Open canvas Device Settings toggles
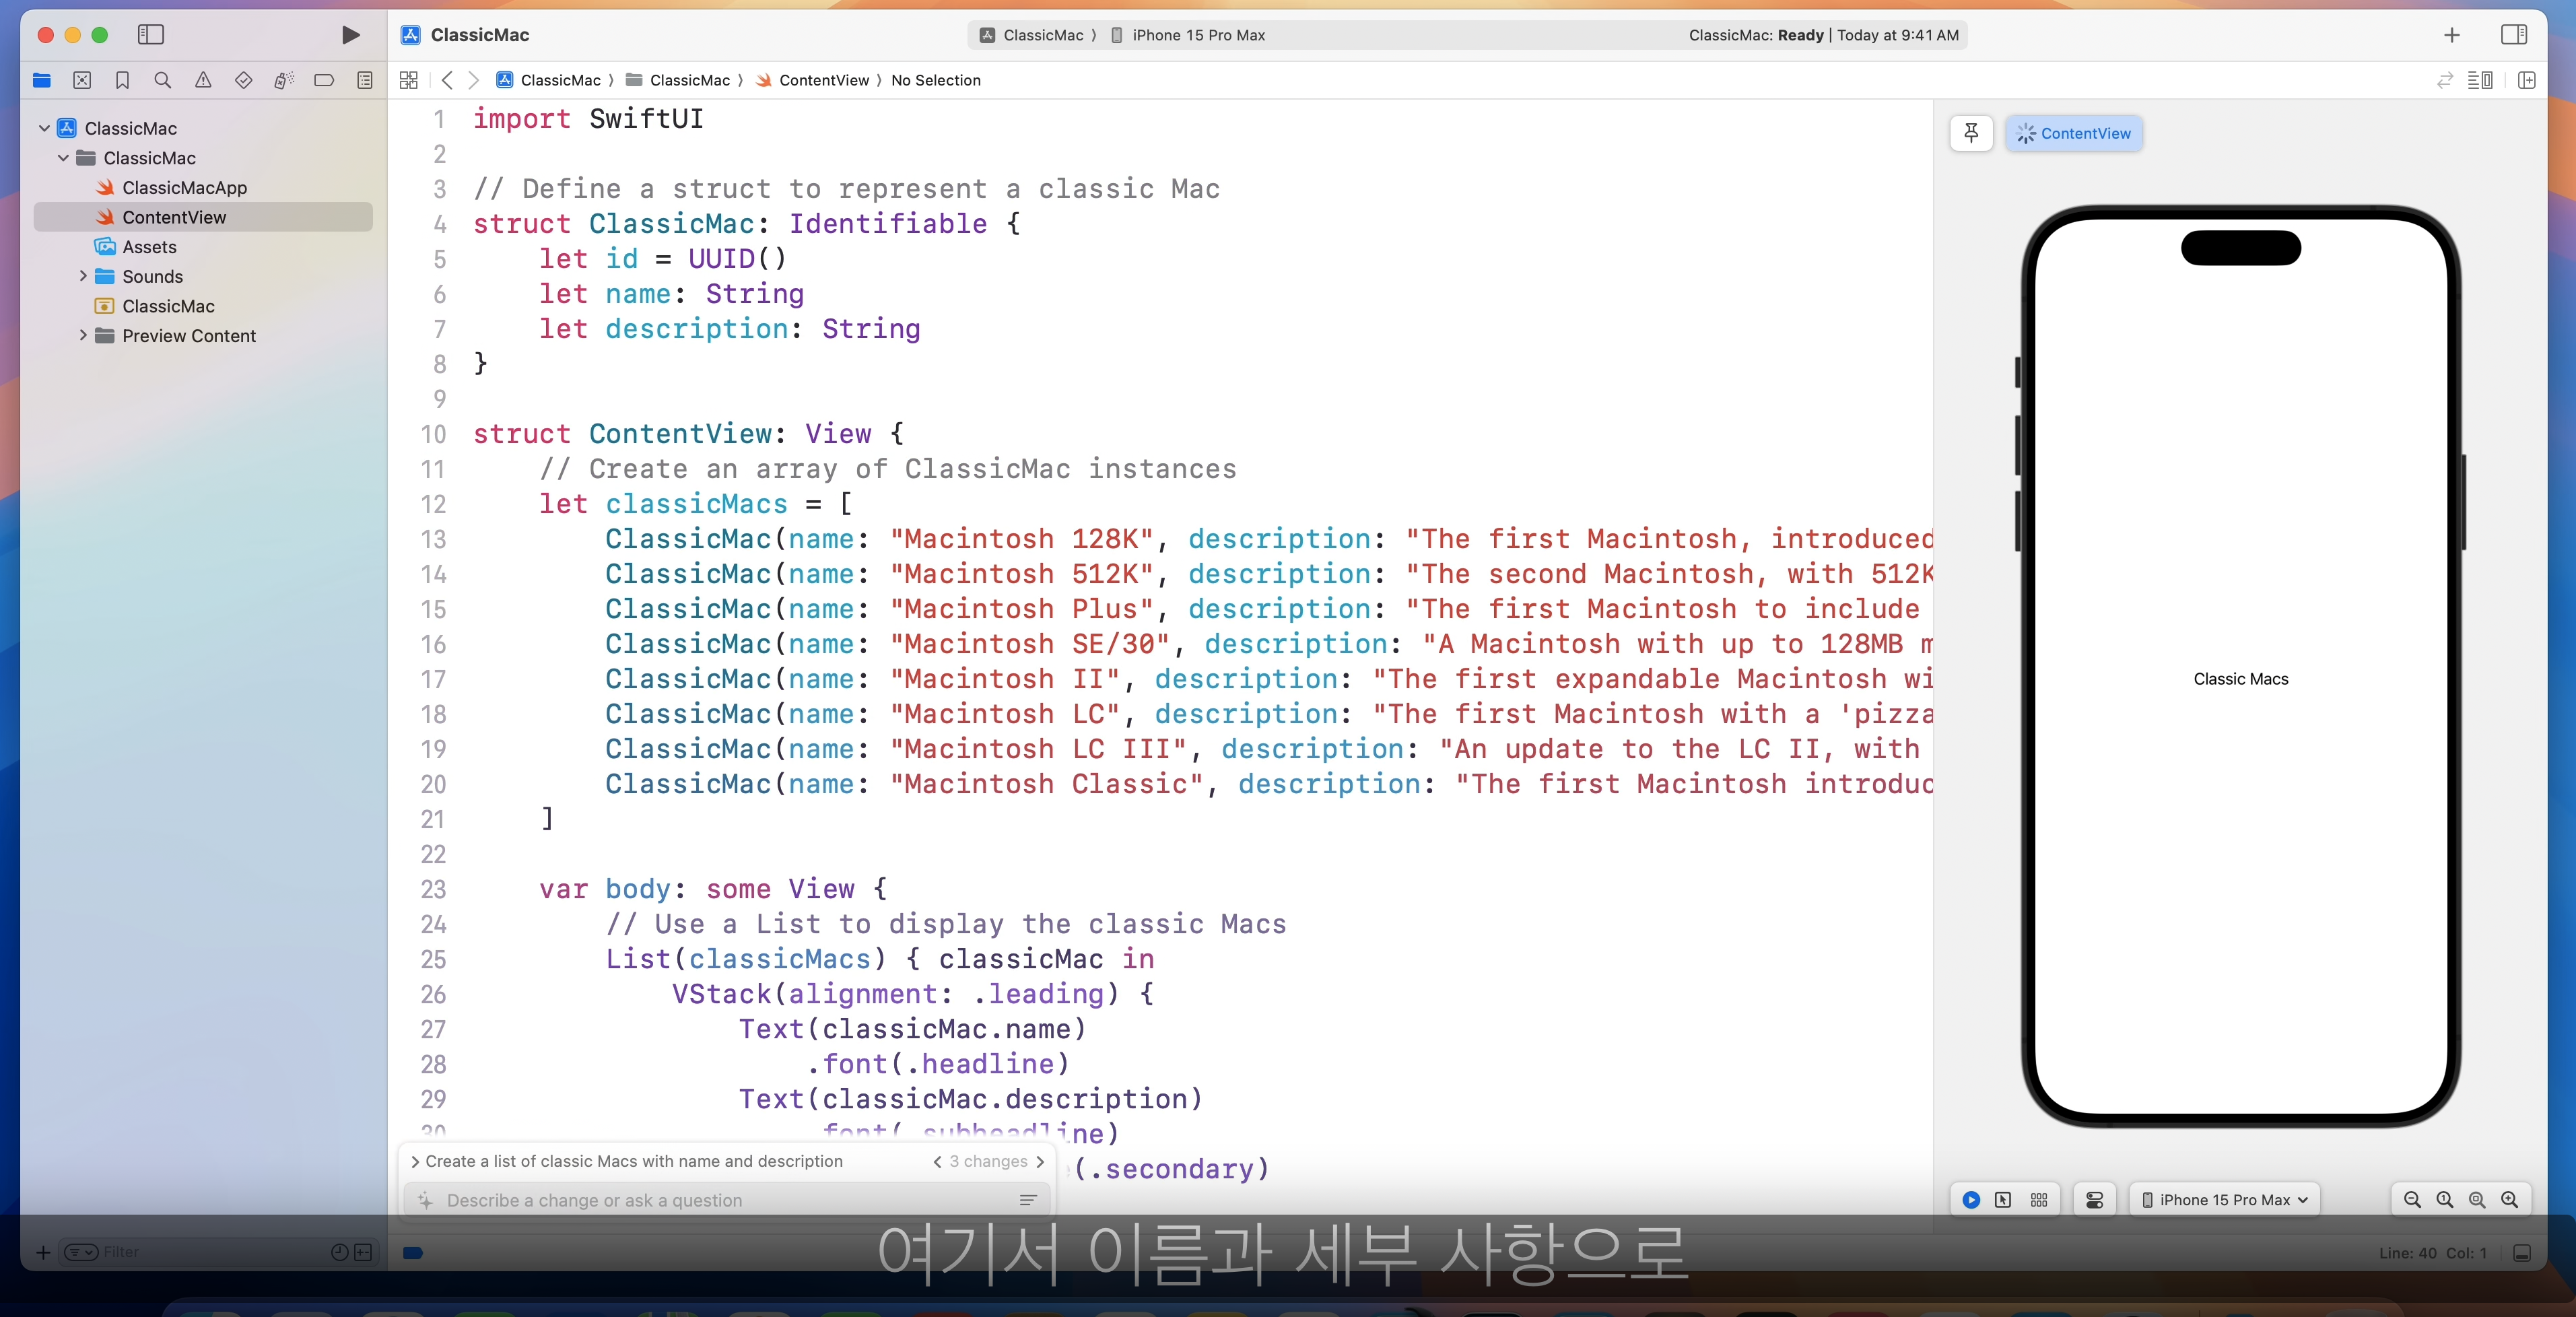The width and height of the screenshot is (2576, 1317). point(2095,1200)
